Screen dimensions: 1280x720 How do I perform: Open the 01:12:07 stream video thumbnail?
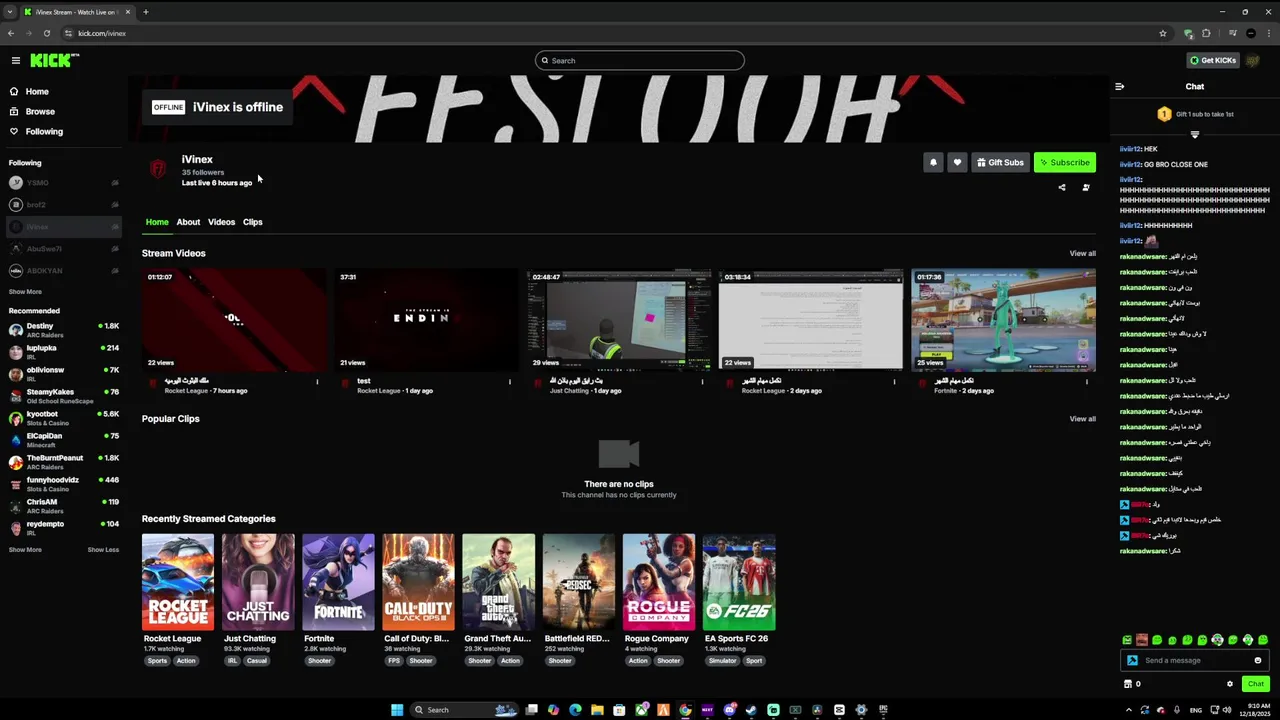point(234,319)
